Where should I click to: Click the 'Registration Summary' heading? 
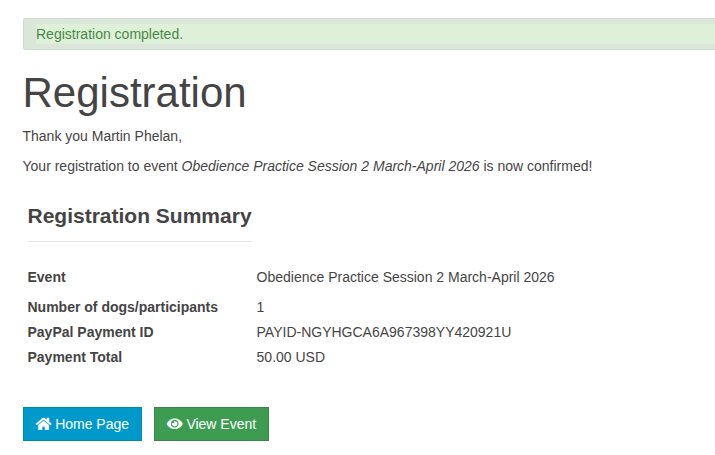click(140, 216)
